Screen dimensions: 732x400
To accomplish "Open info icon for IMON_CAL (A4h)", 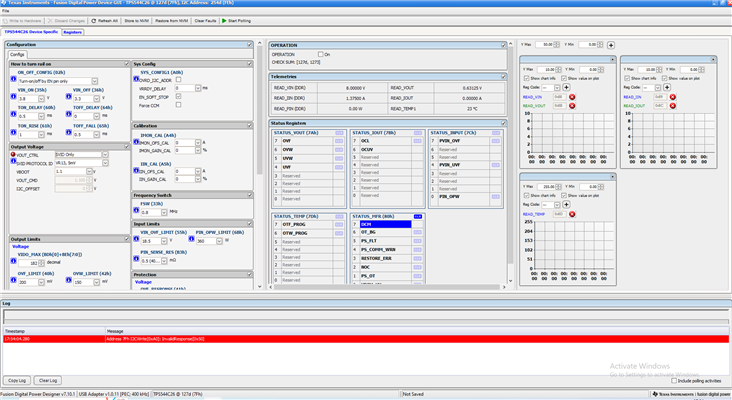I will tap(136, 142).
